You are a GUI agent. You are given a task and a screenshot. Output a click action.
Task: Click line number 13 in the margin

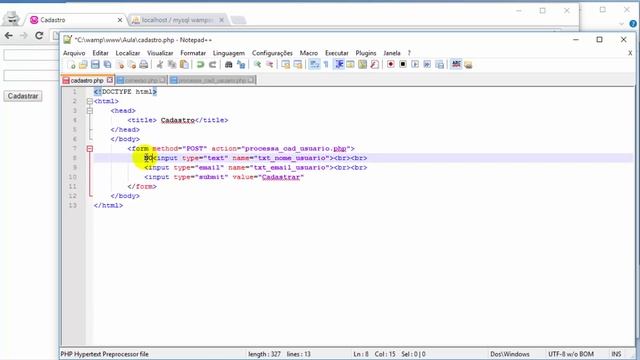pyautogui.click(x=72, y=205)
